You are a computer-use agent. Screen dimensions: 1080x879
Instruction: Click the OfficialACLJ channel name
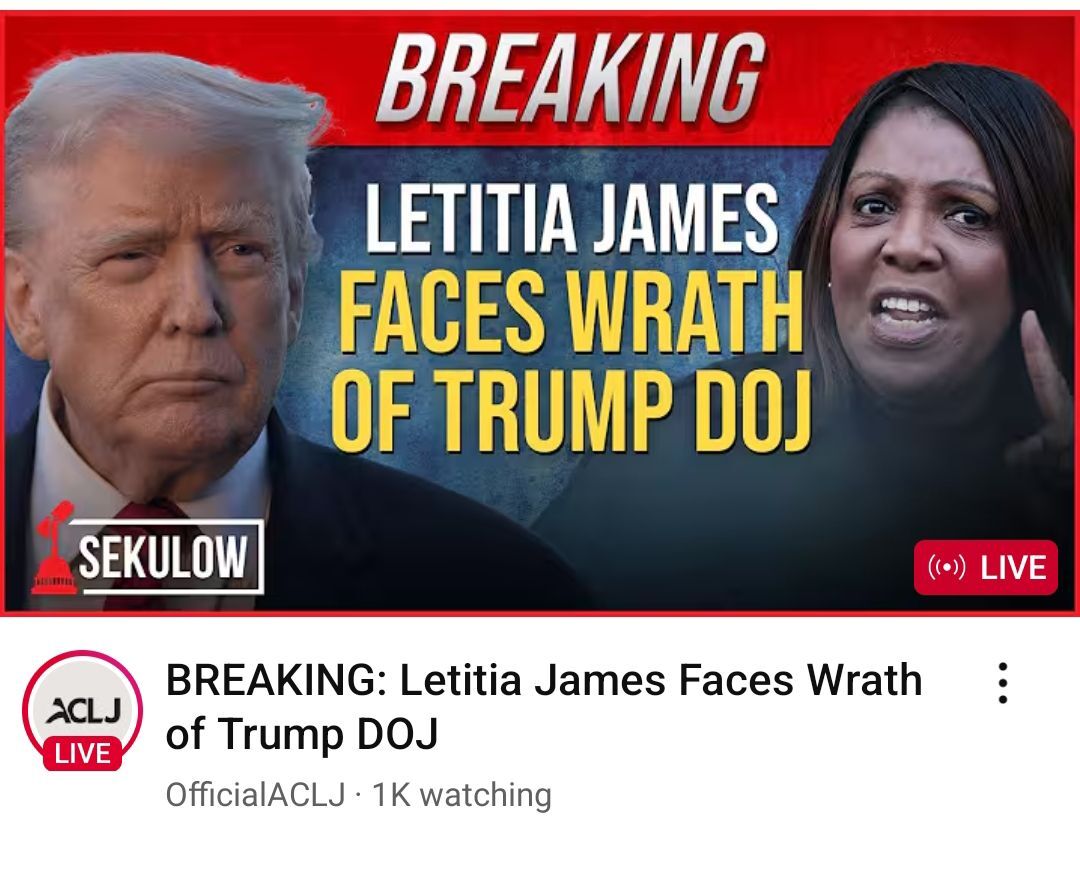(256, 795)
